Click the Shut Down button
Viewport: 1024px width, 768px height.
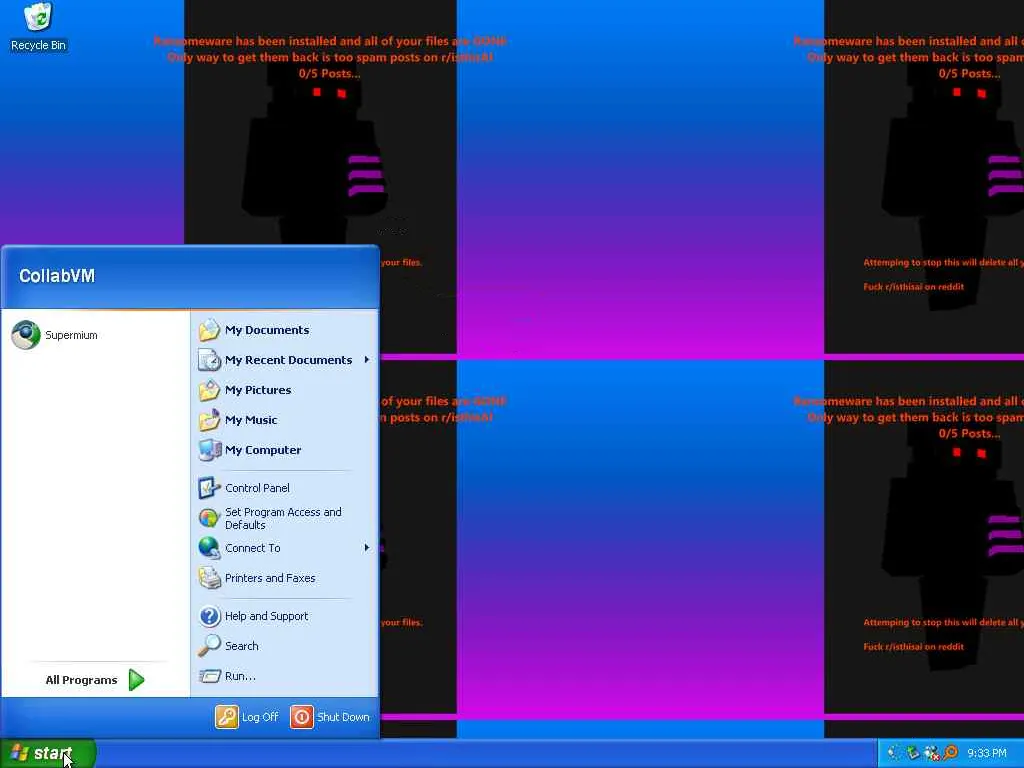pos(330,717)
